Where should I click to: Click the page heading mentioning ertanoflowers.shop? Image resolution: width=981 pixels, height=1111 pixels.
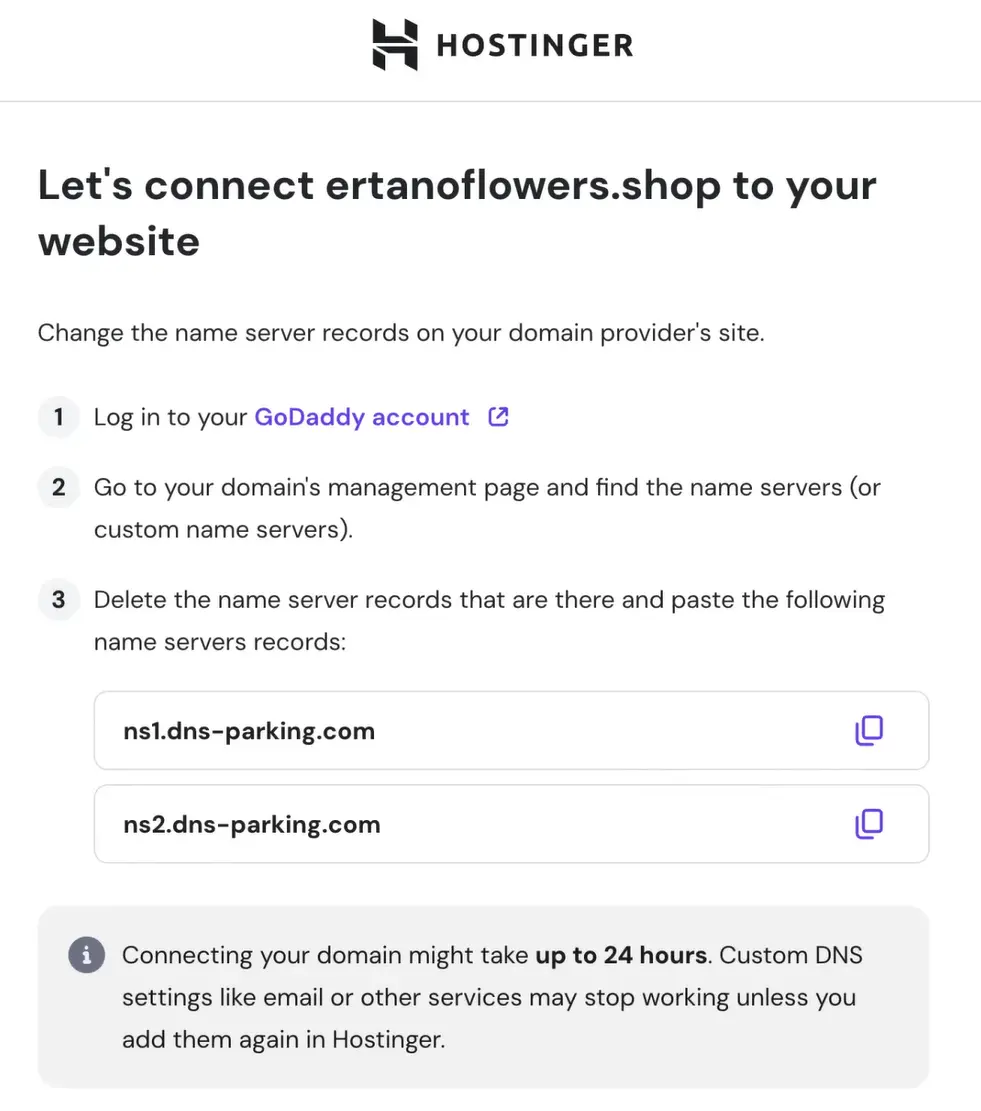(456, 212)
